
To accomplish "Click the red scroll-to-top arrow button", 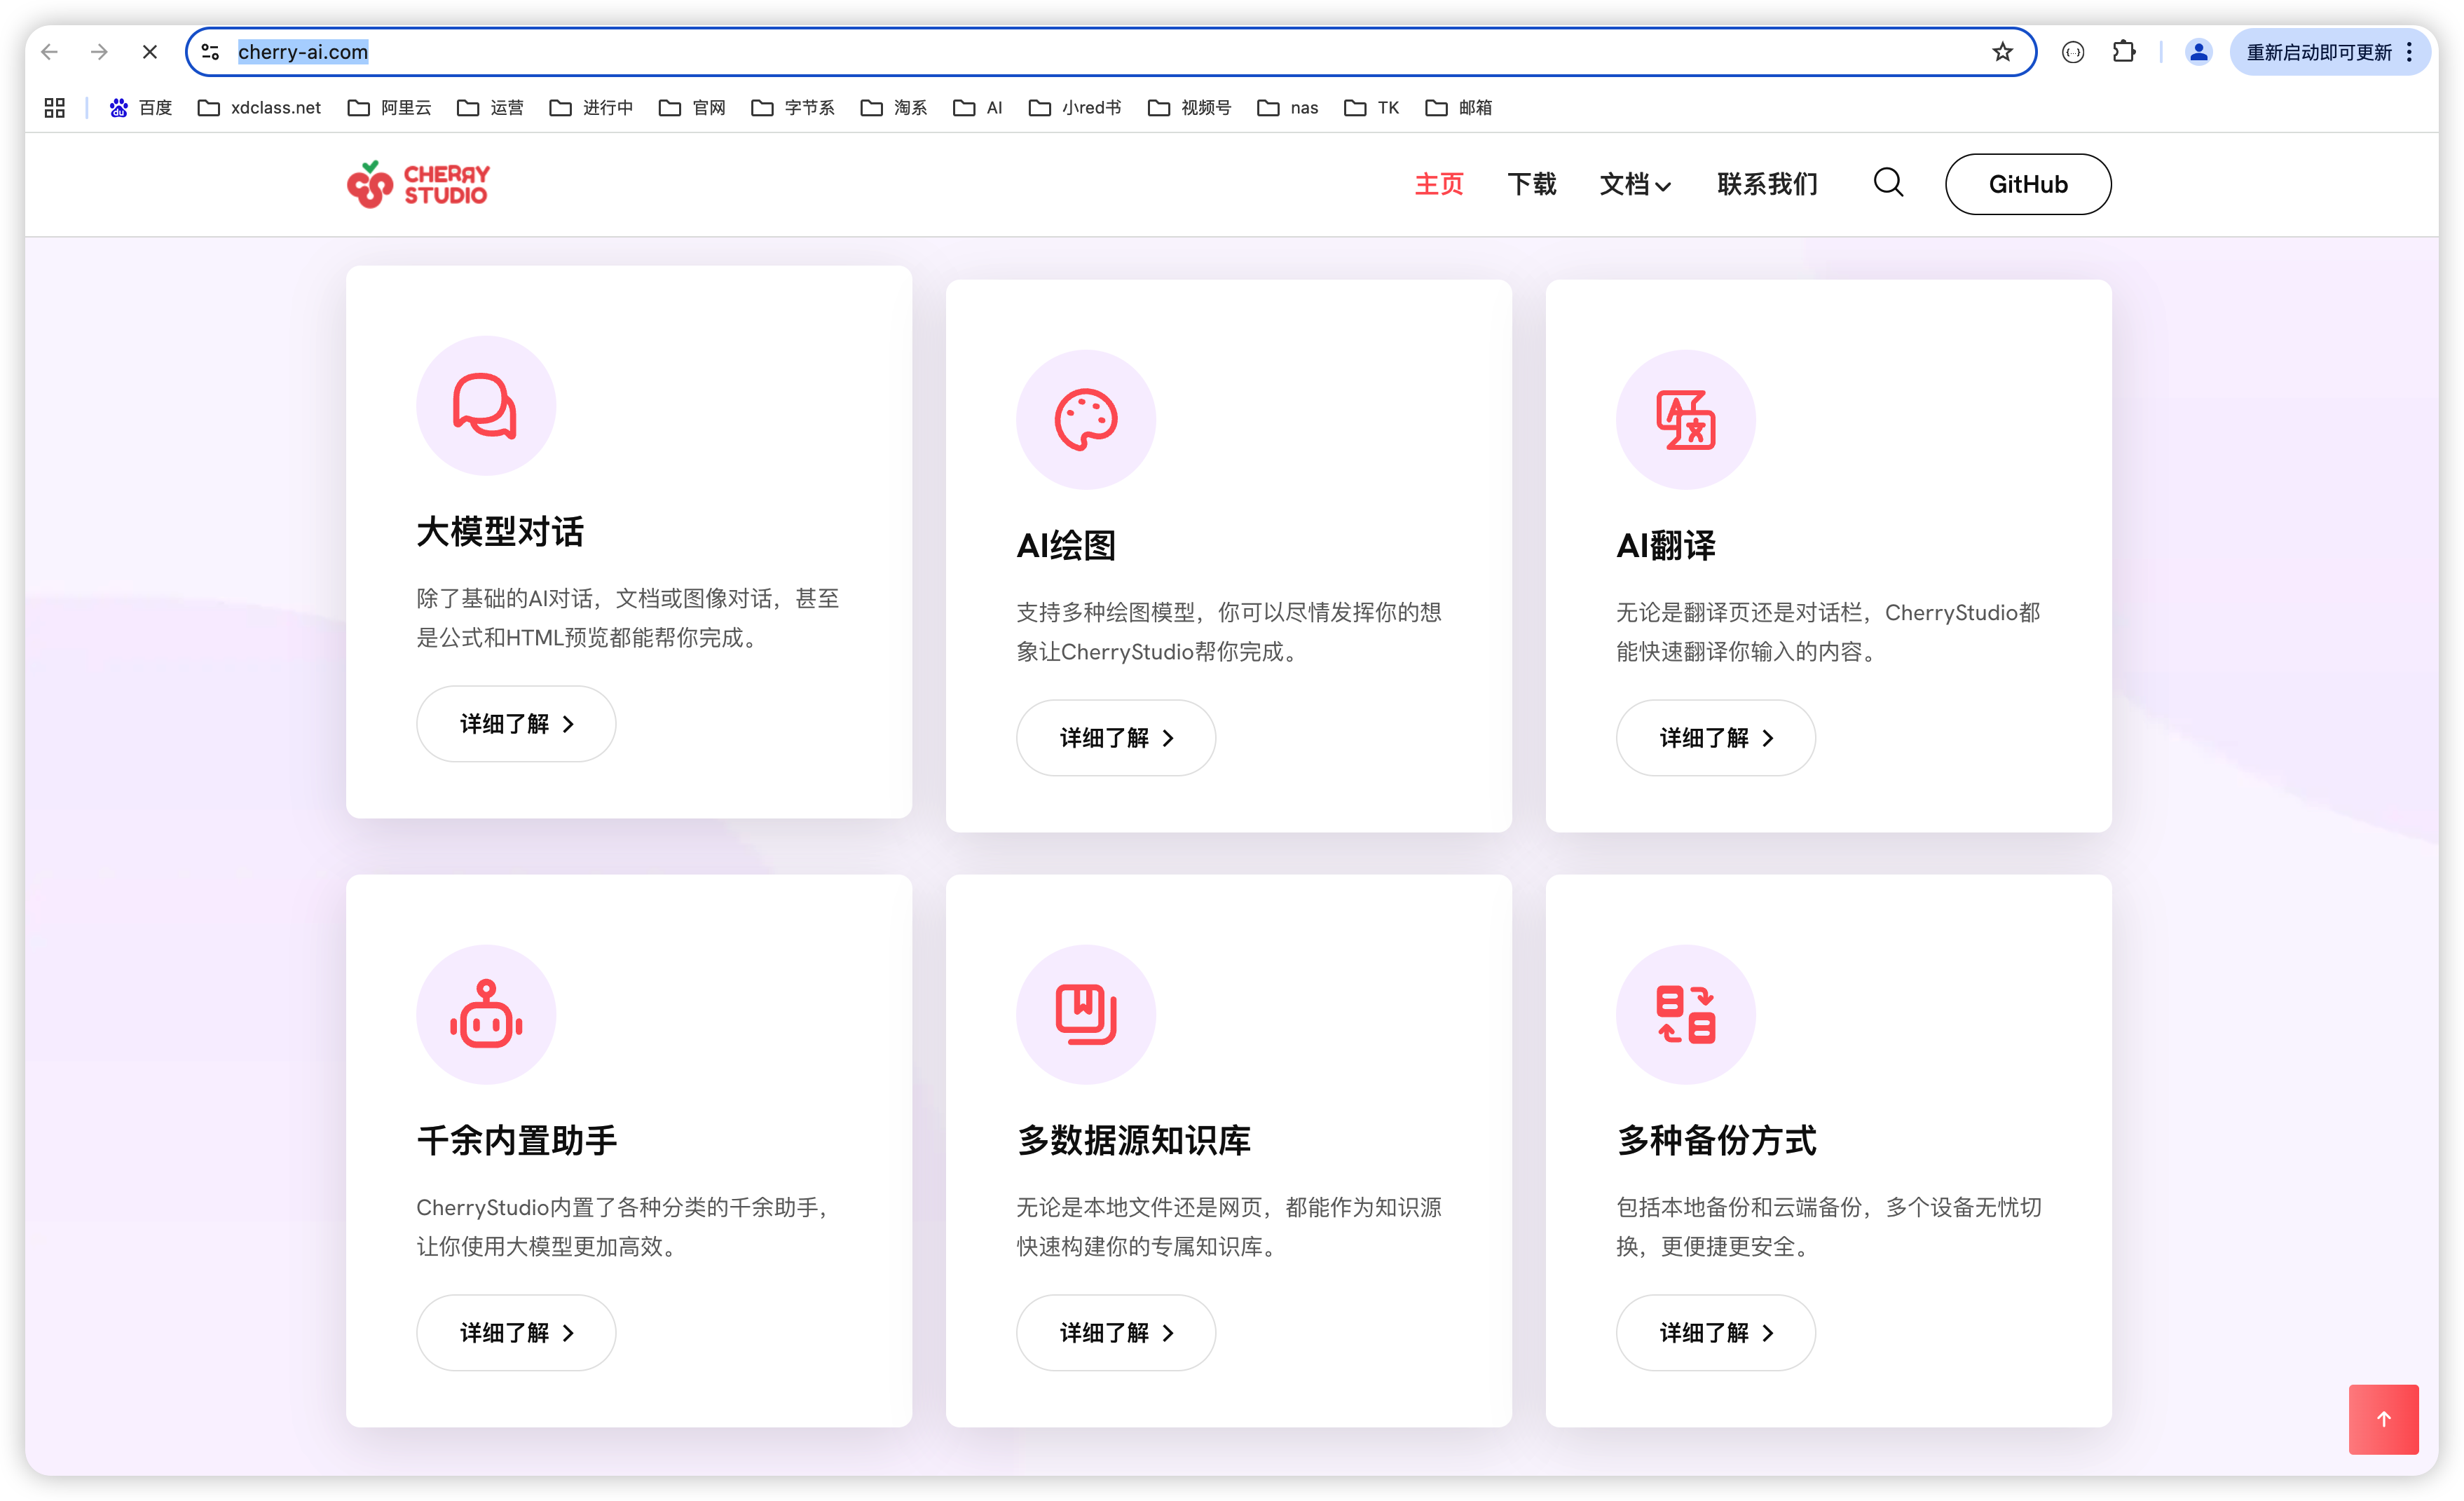I will (2383, 1418).
